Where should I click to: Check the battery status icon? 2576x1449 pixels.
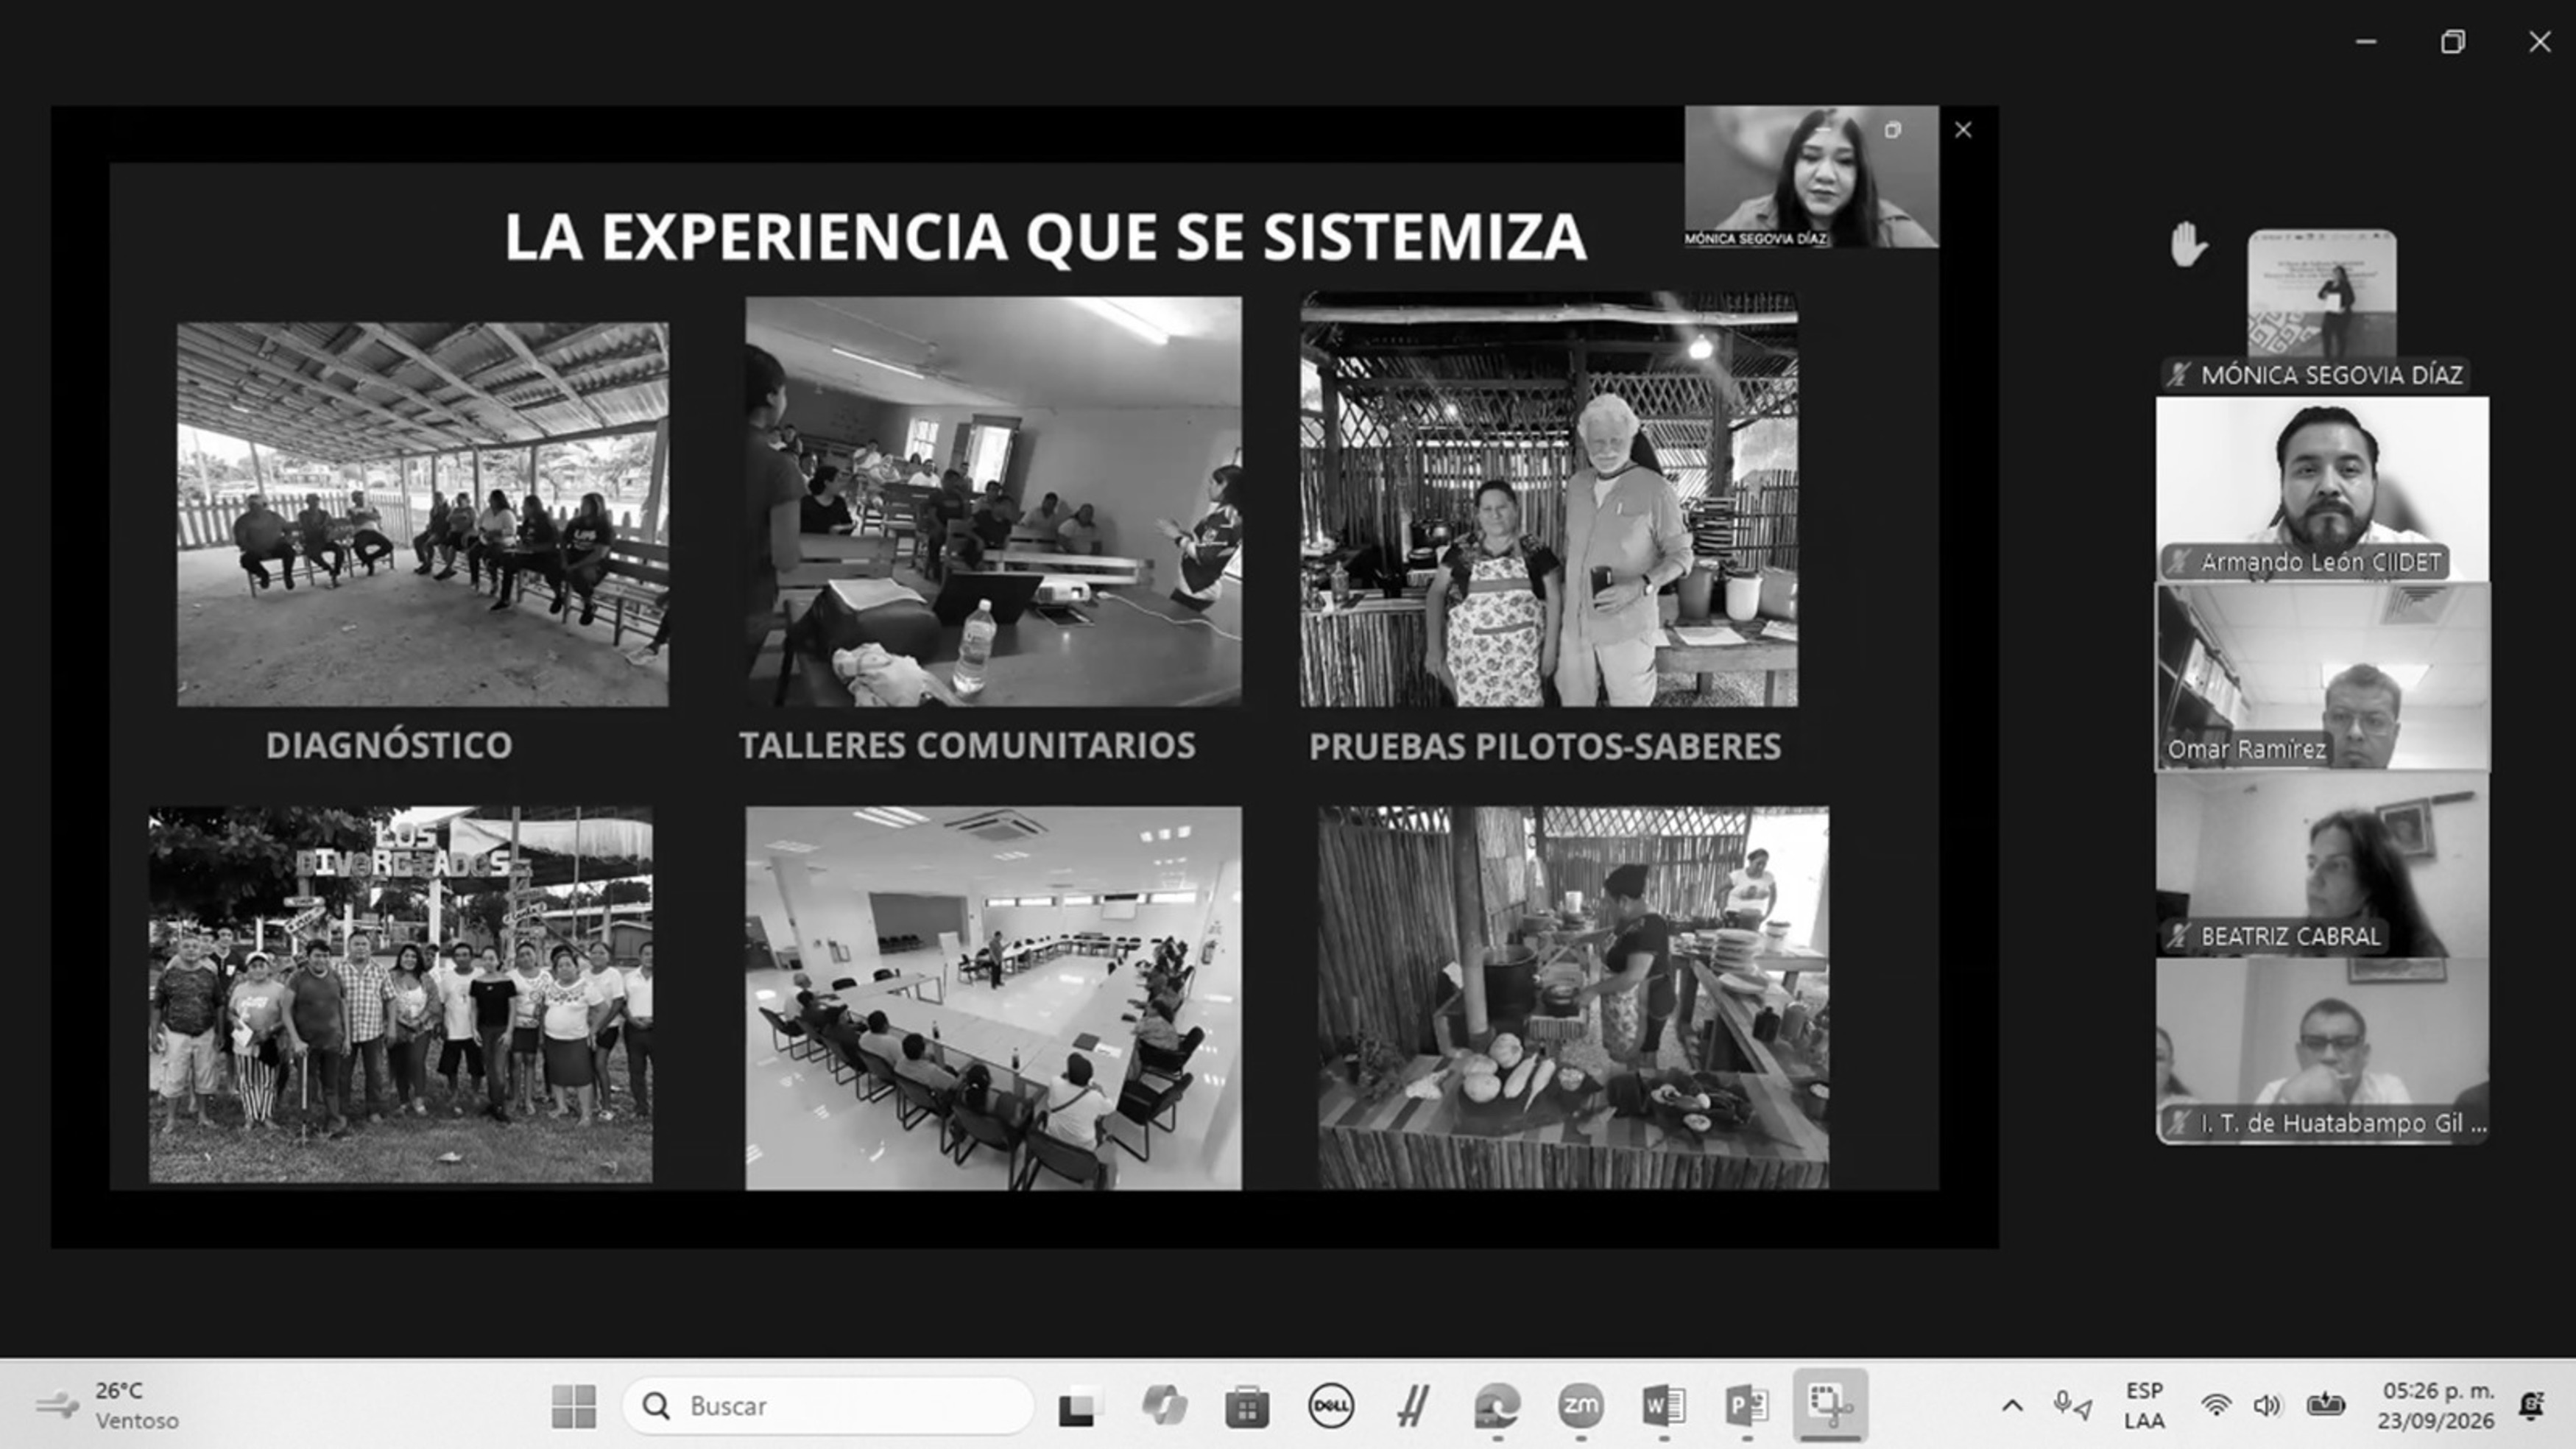tap(2325, 1406)
